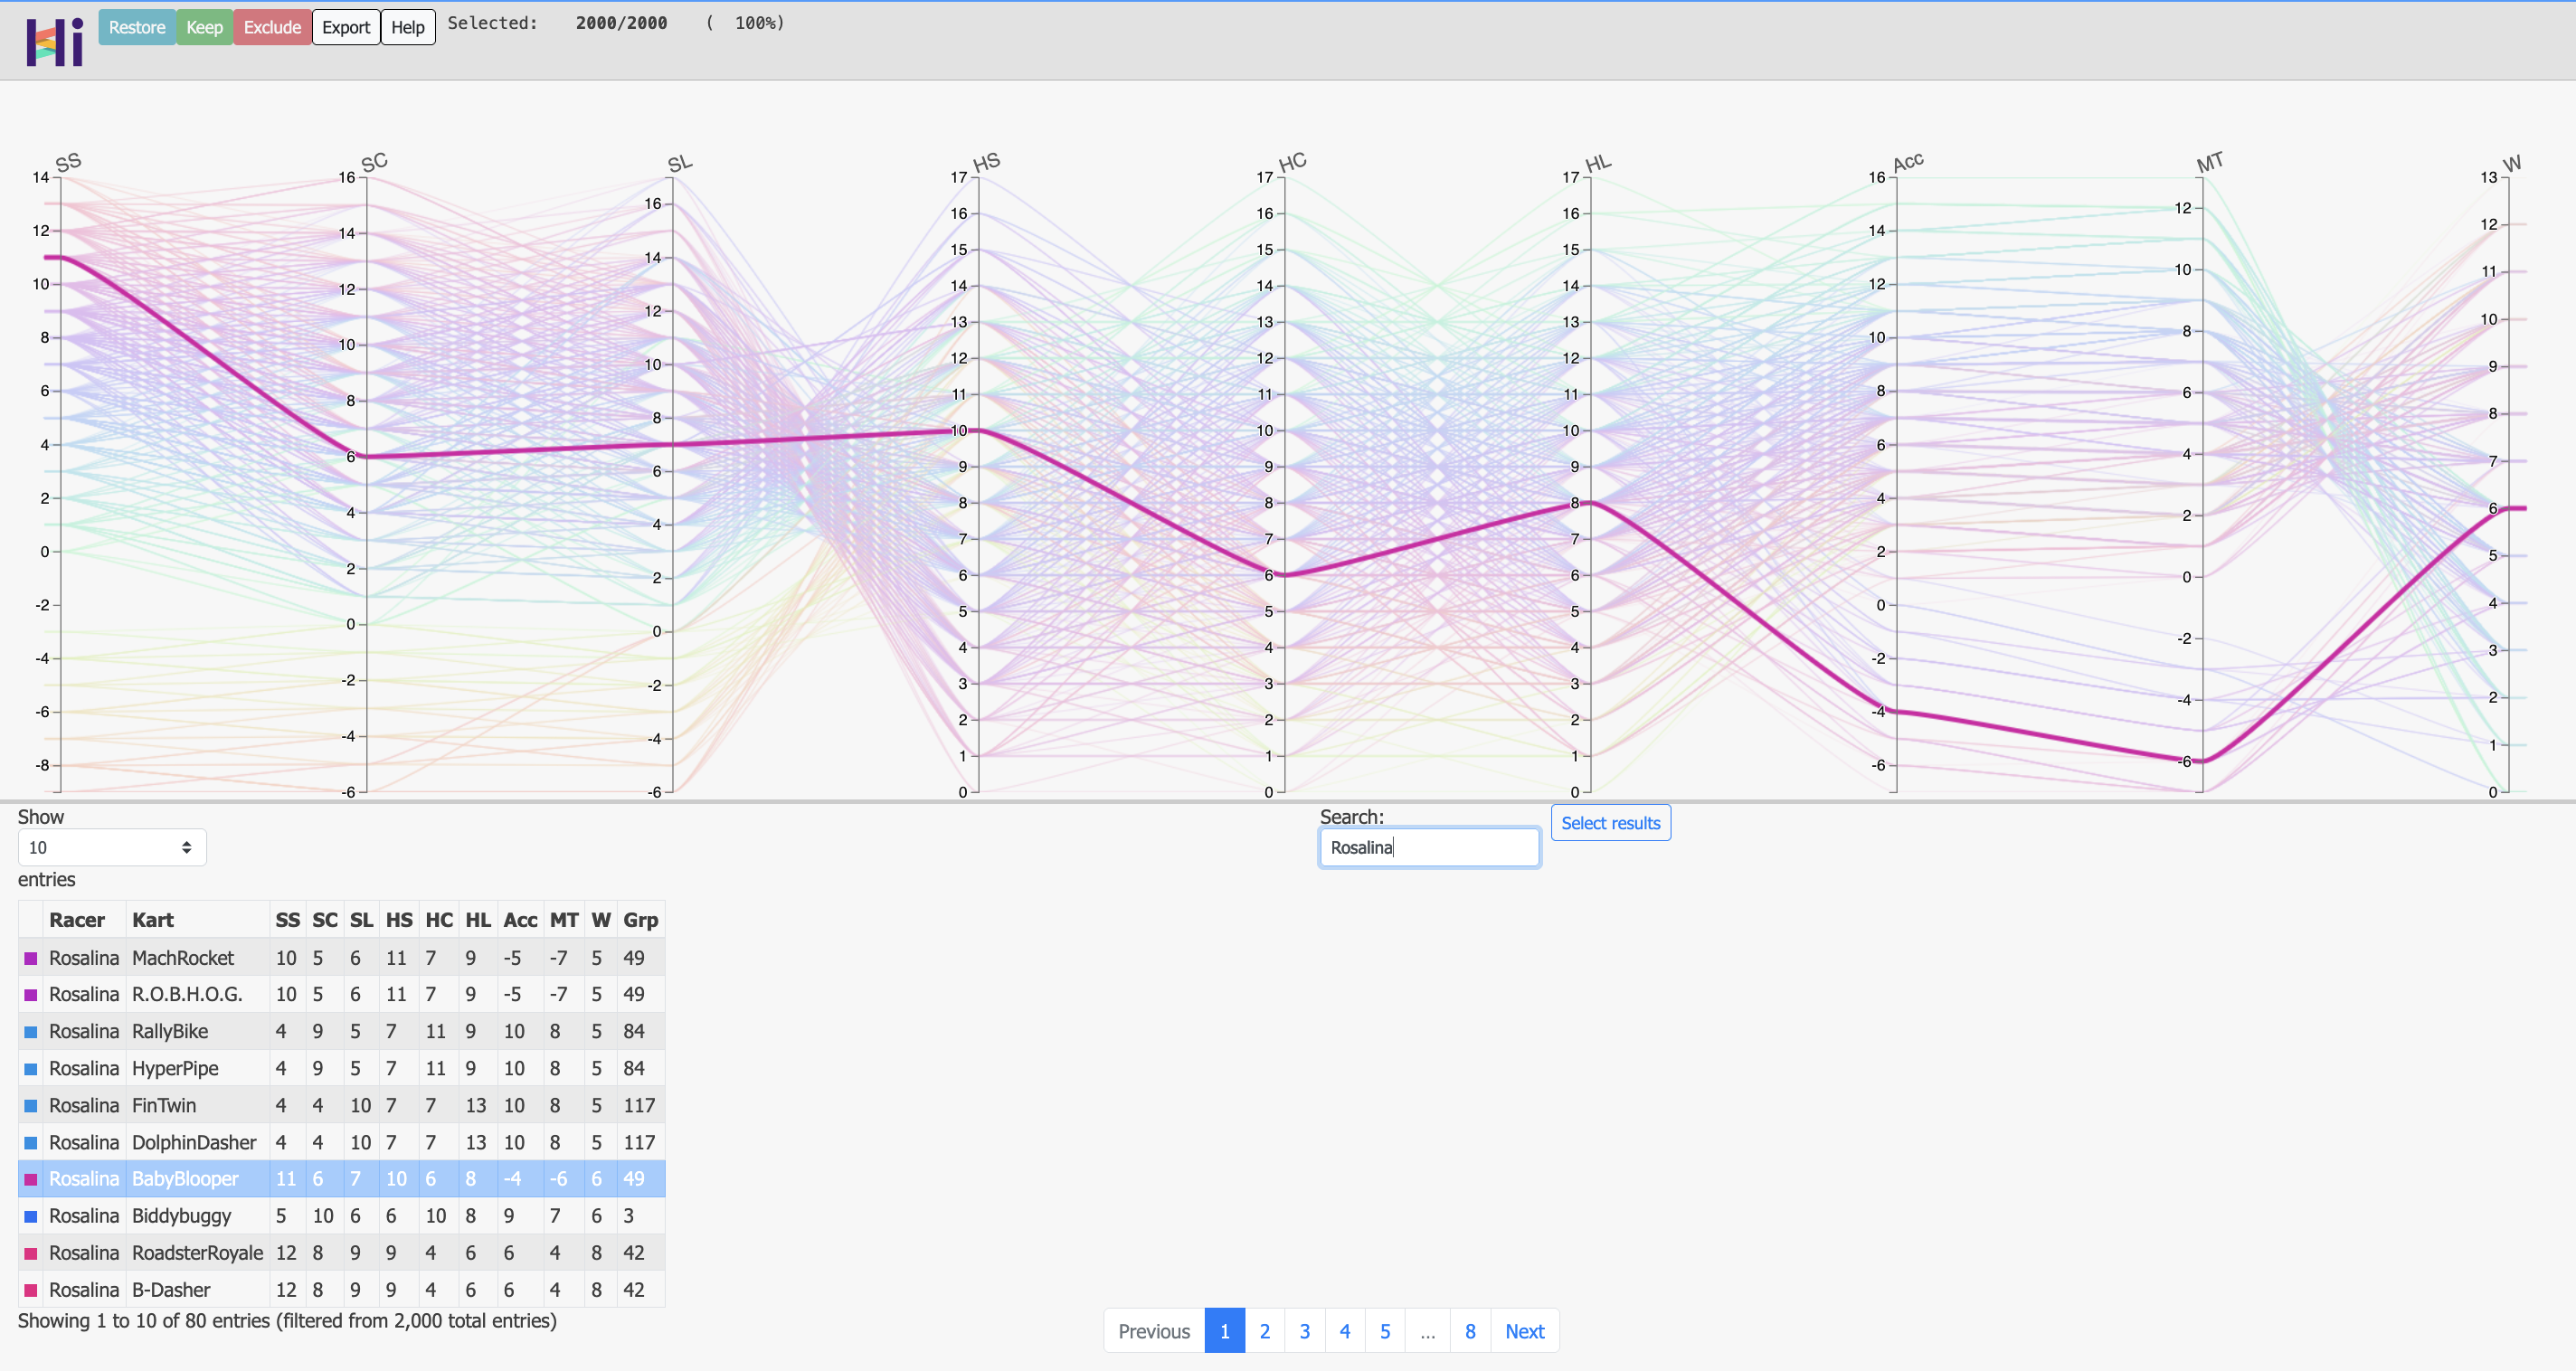Screen dimensions: 2576x1371
Task: Sort table by Kart column header
Action: pos(152,920)
